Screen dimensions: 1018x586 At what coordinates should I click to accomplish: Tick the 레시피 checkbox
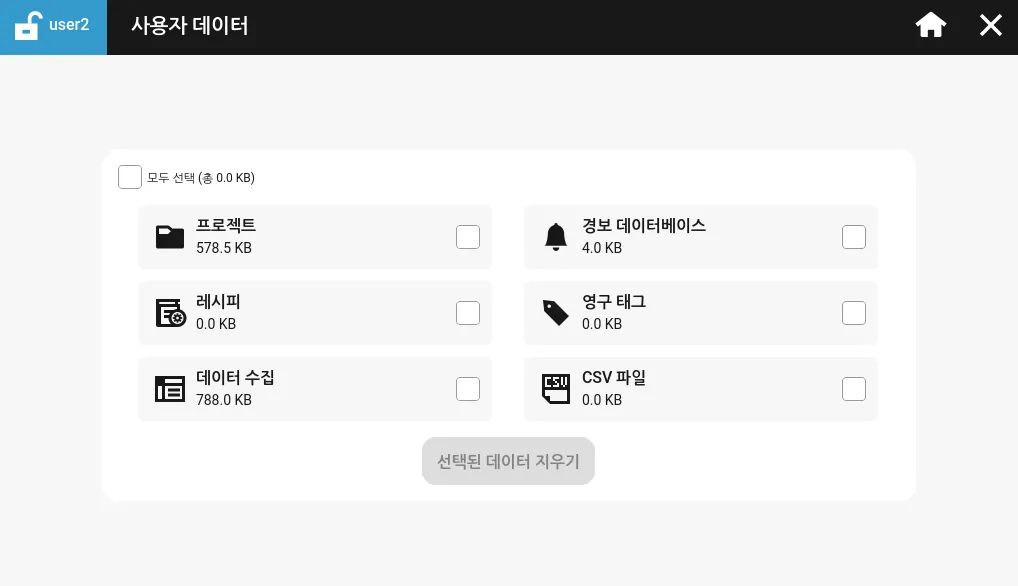(468, 313)
